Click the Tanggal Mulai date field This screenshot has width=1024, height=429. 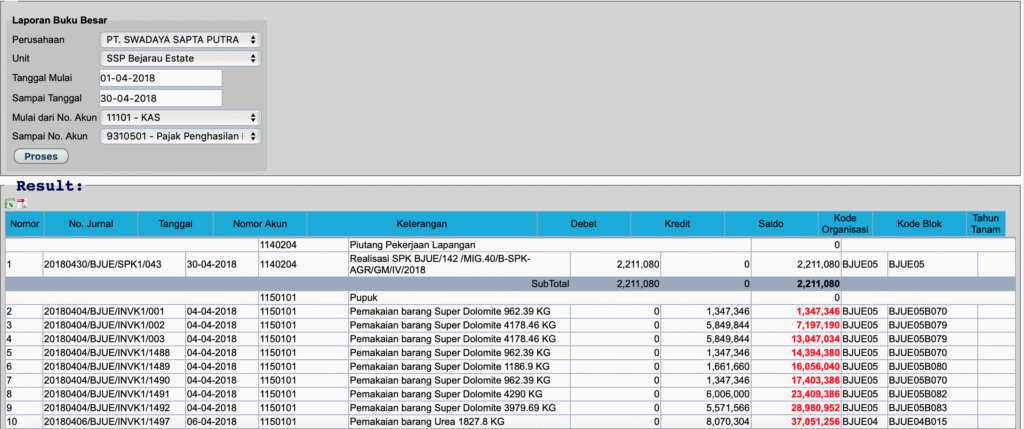coord(161,78)
